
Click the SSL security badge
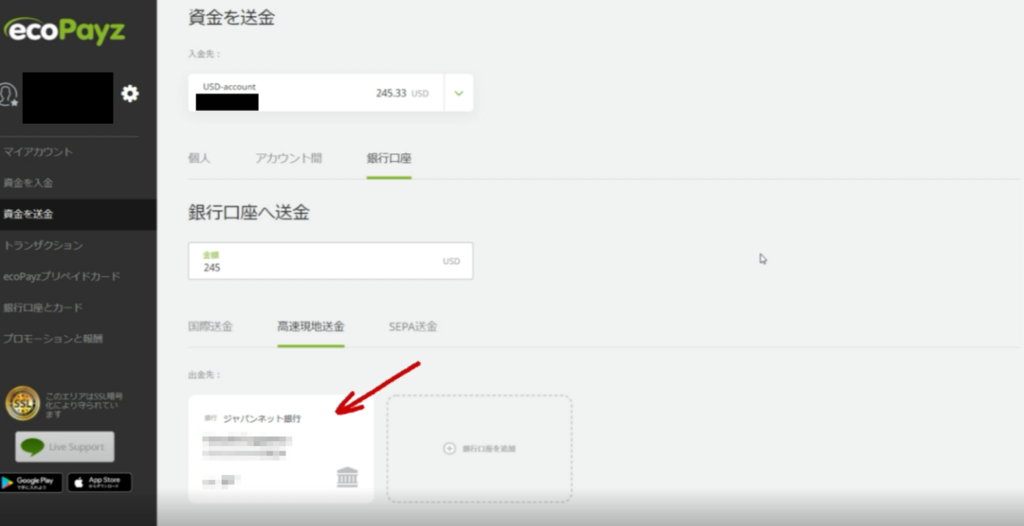point(22,403)
